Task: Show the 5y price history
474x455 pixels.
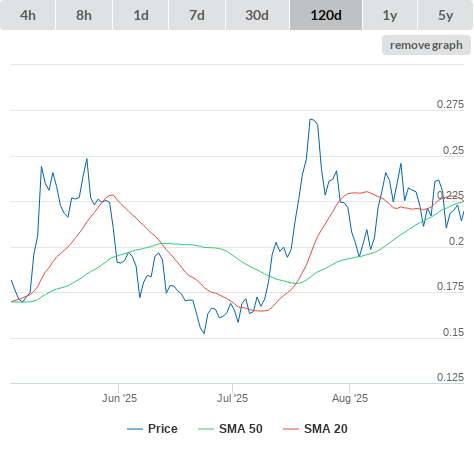Action: pyautogui.click(x=446, y=15)
